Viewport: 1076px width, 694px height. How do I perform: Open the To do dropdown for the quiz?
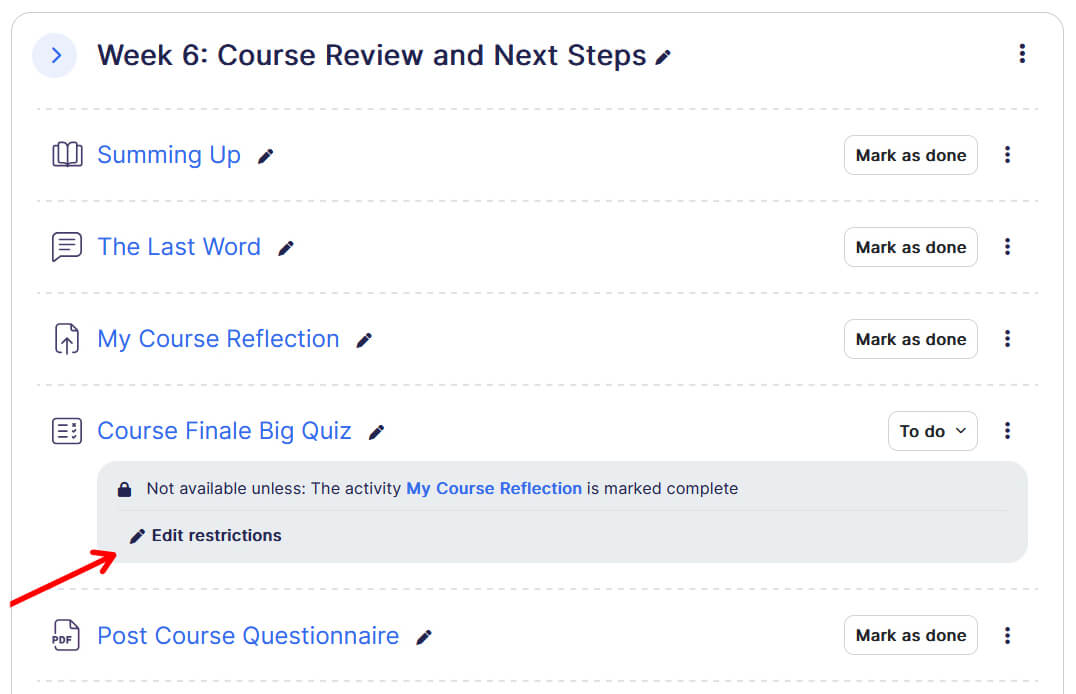pyautogui.click(x=932, y=431)
